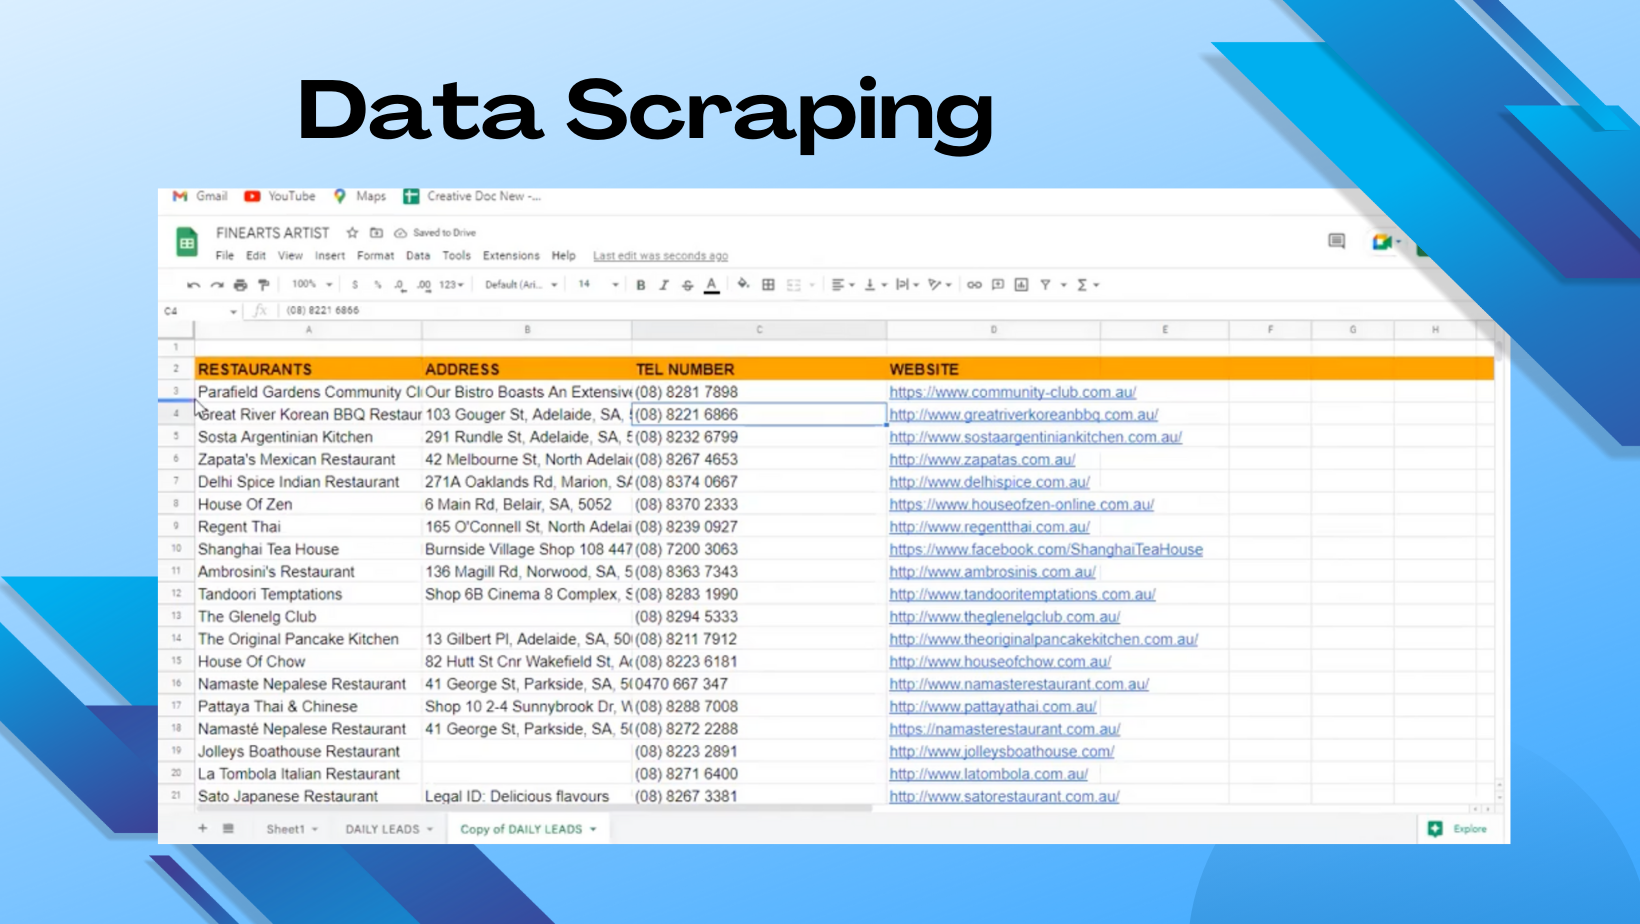1640x924 pixels.
Task: Star the FINEARTS ARTIST document
Action: [352, 233]
